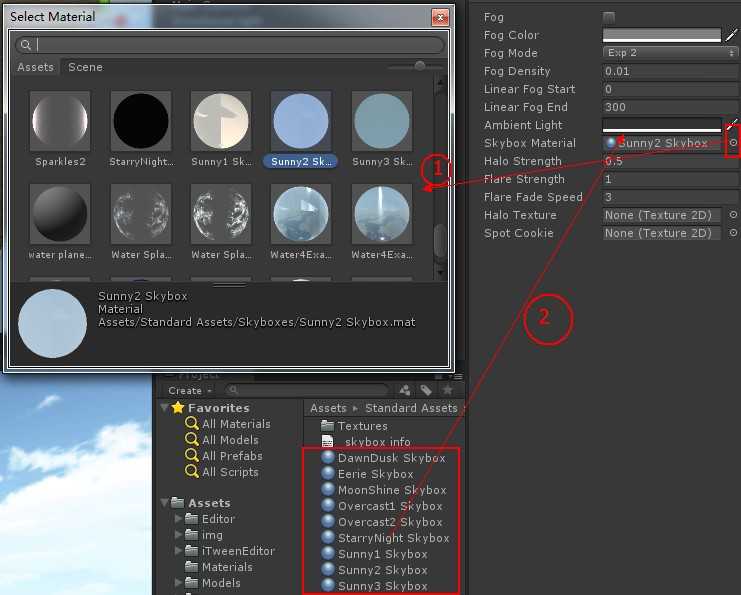Click the Assets breadcrumb
Screen dimensions: 741x595
[328, 408]
